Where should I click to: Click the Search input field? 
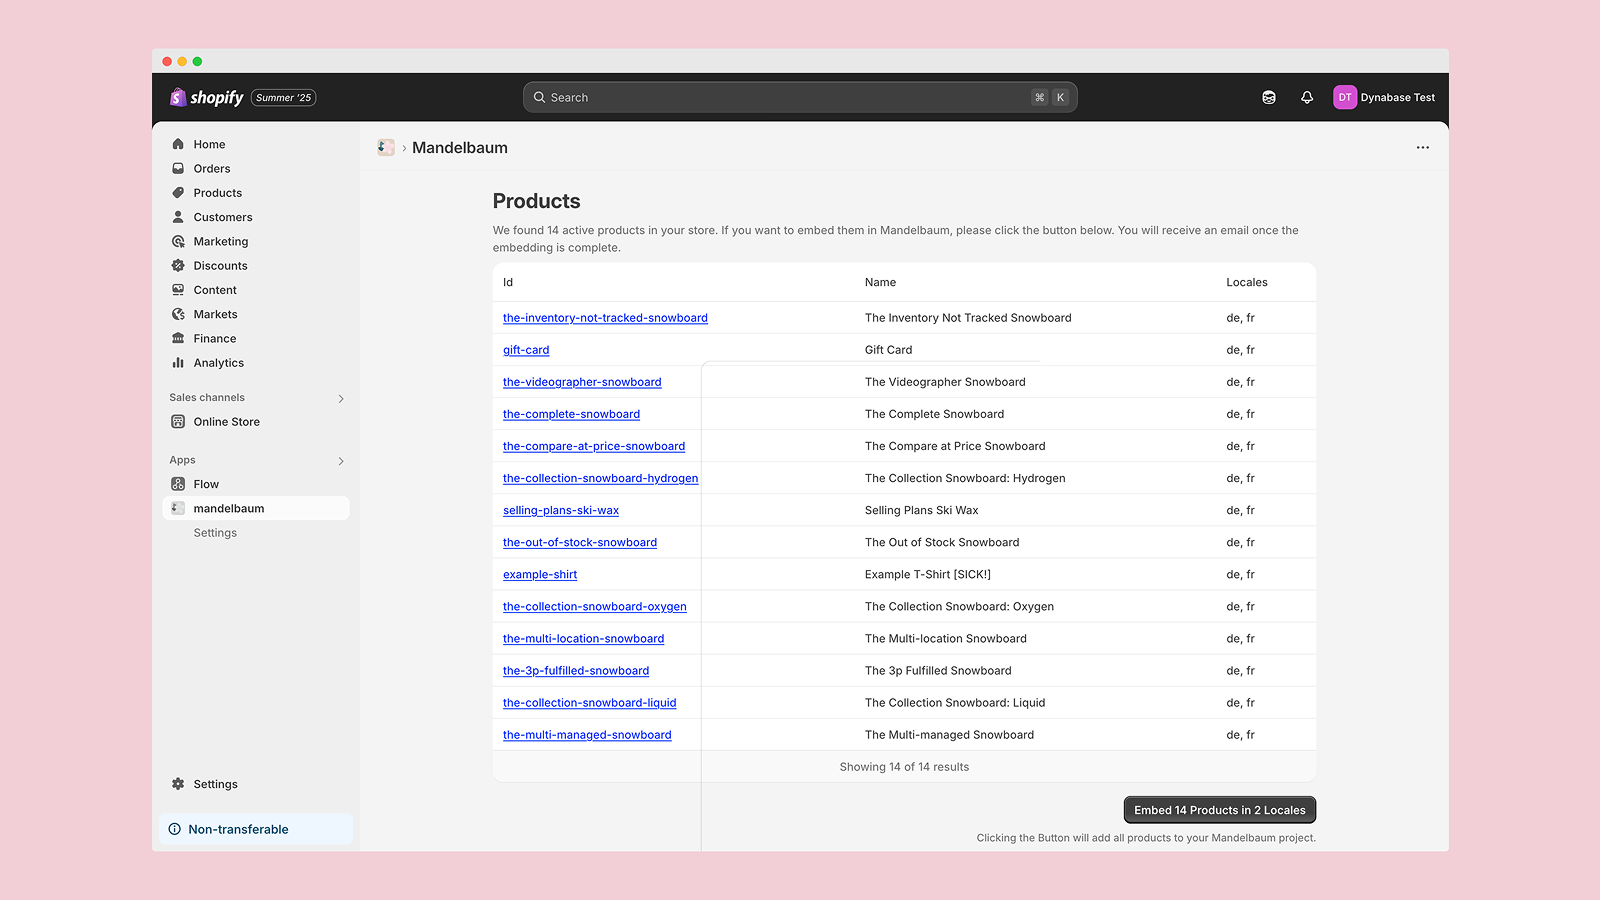pyautogui.click(x=800, y=97)
